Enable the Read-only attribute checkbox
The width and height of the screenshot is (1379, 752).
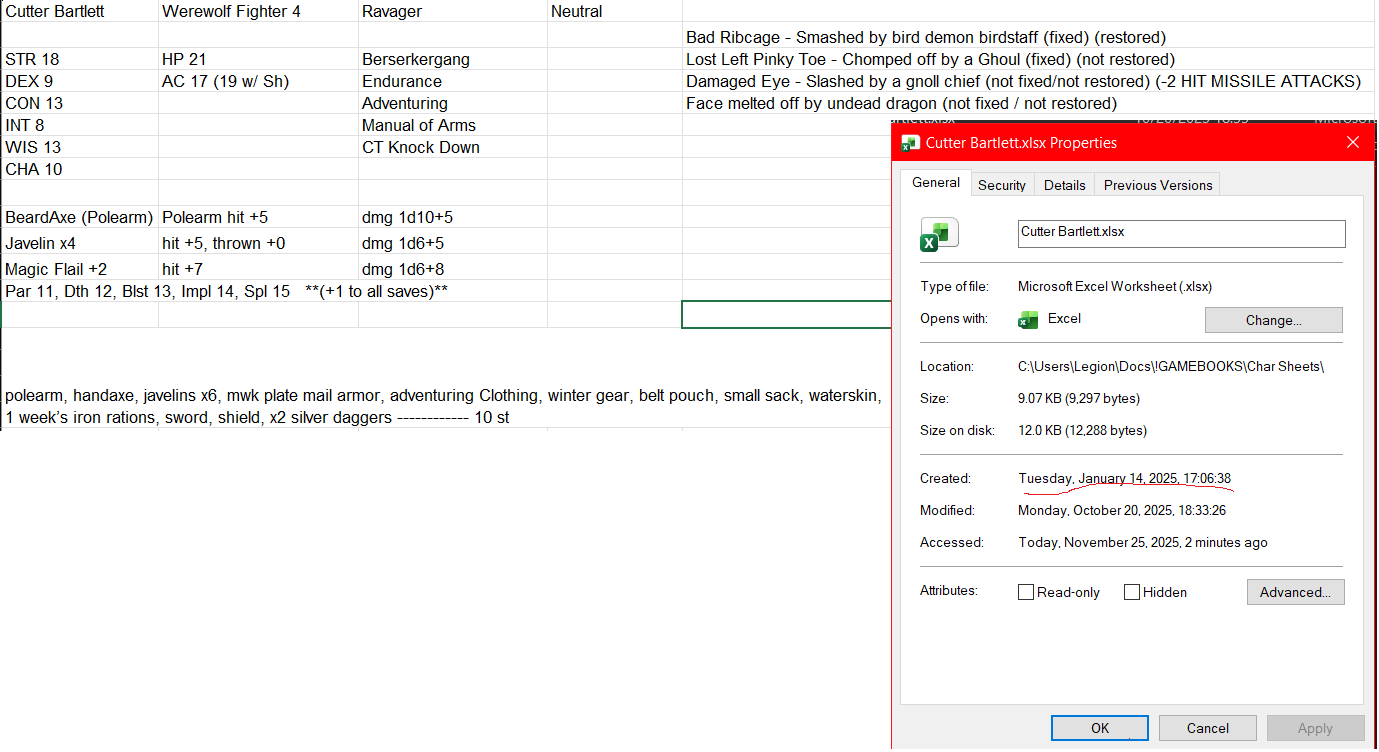[x=1026, y=592]
